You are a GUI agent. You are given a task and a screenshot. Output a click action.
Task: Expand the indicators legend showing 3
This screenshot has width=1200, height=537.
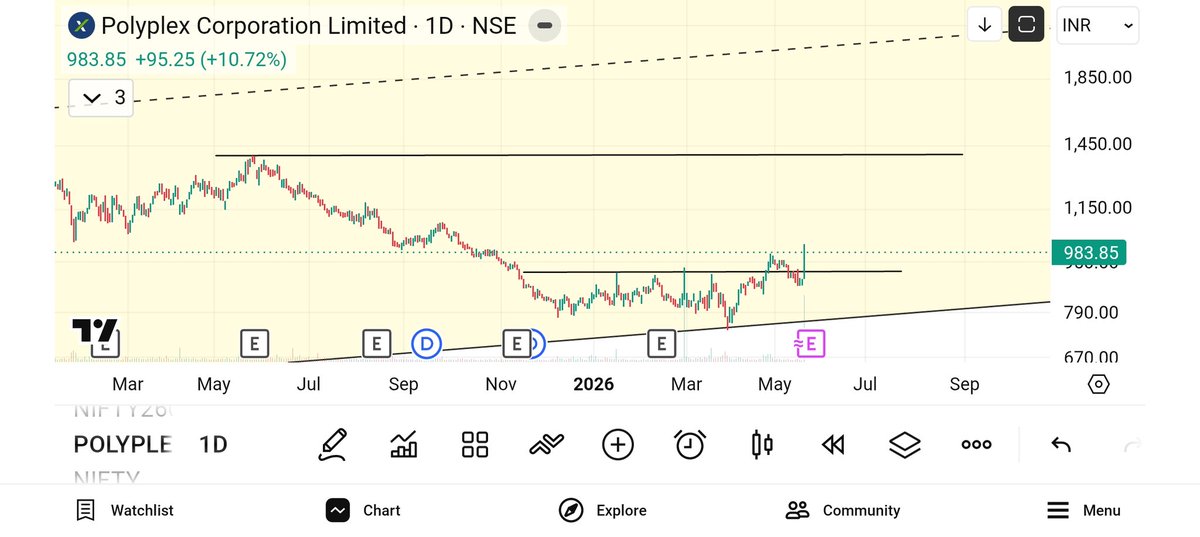coord(101,97)
